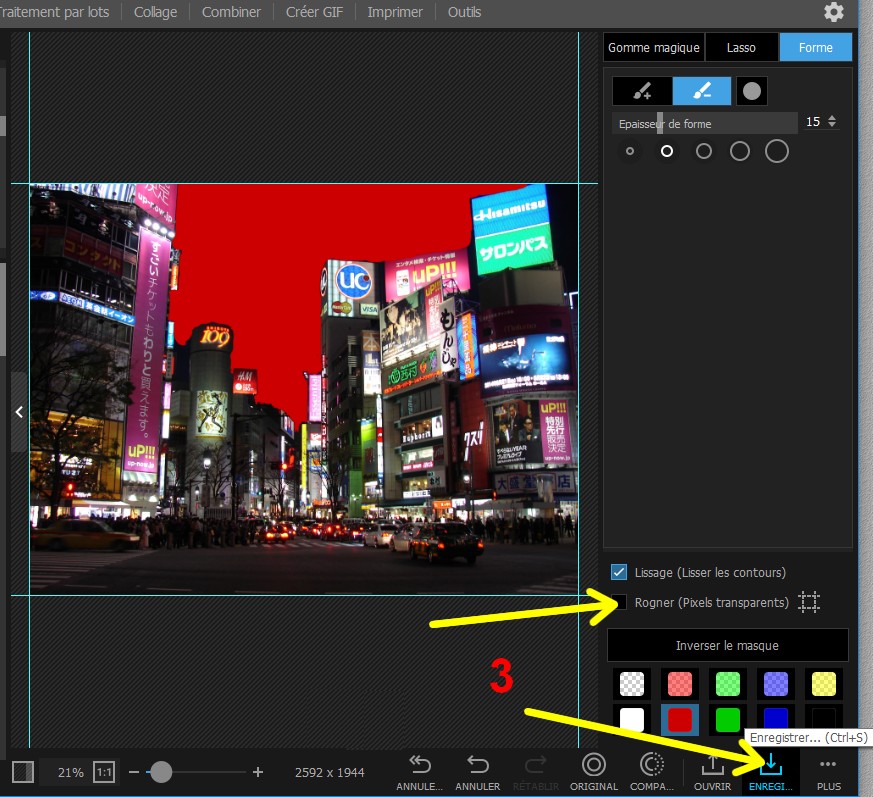This screenshot has width=873, height=797.
Task: Click the ANNULER undo icon
Action: click(478, 772)
